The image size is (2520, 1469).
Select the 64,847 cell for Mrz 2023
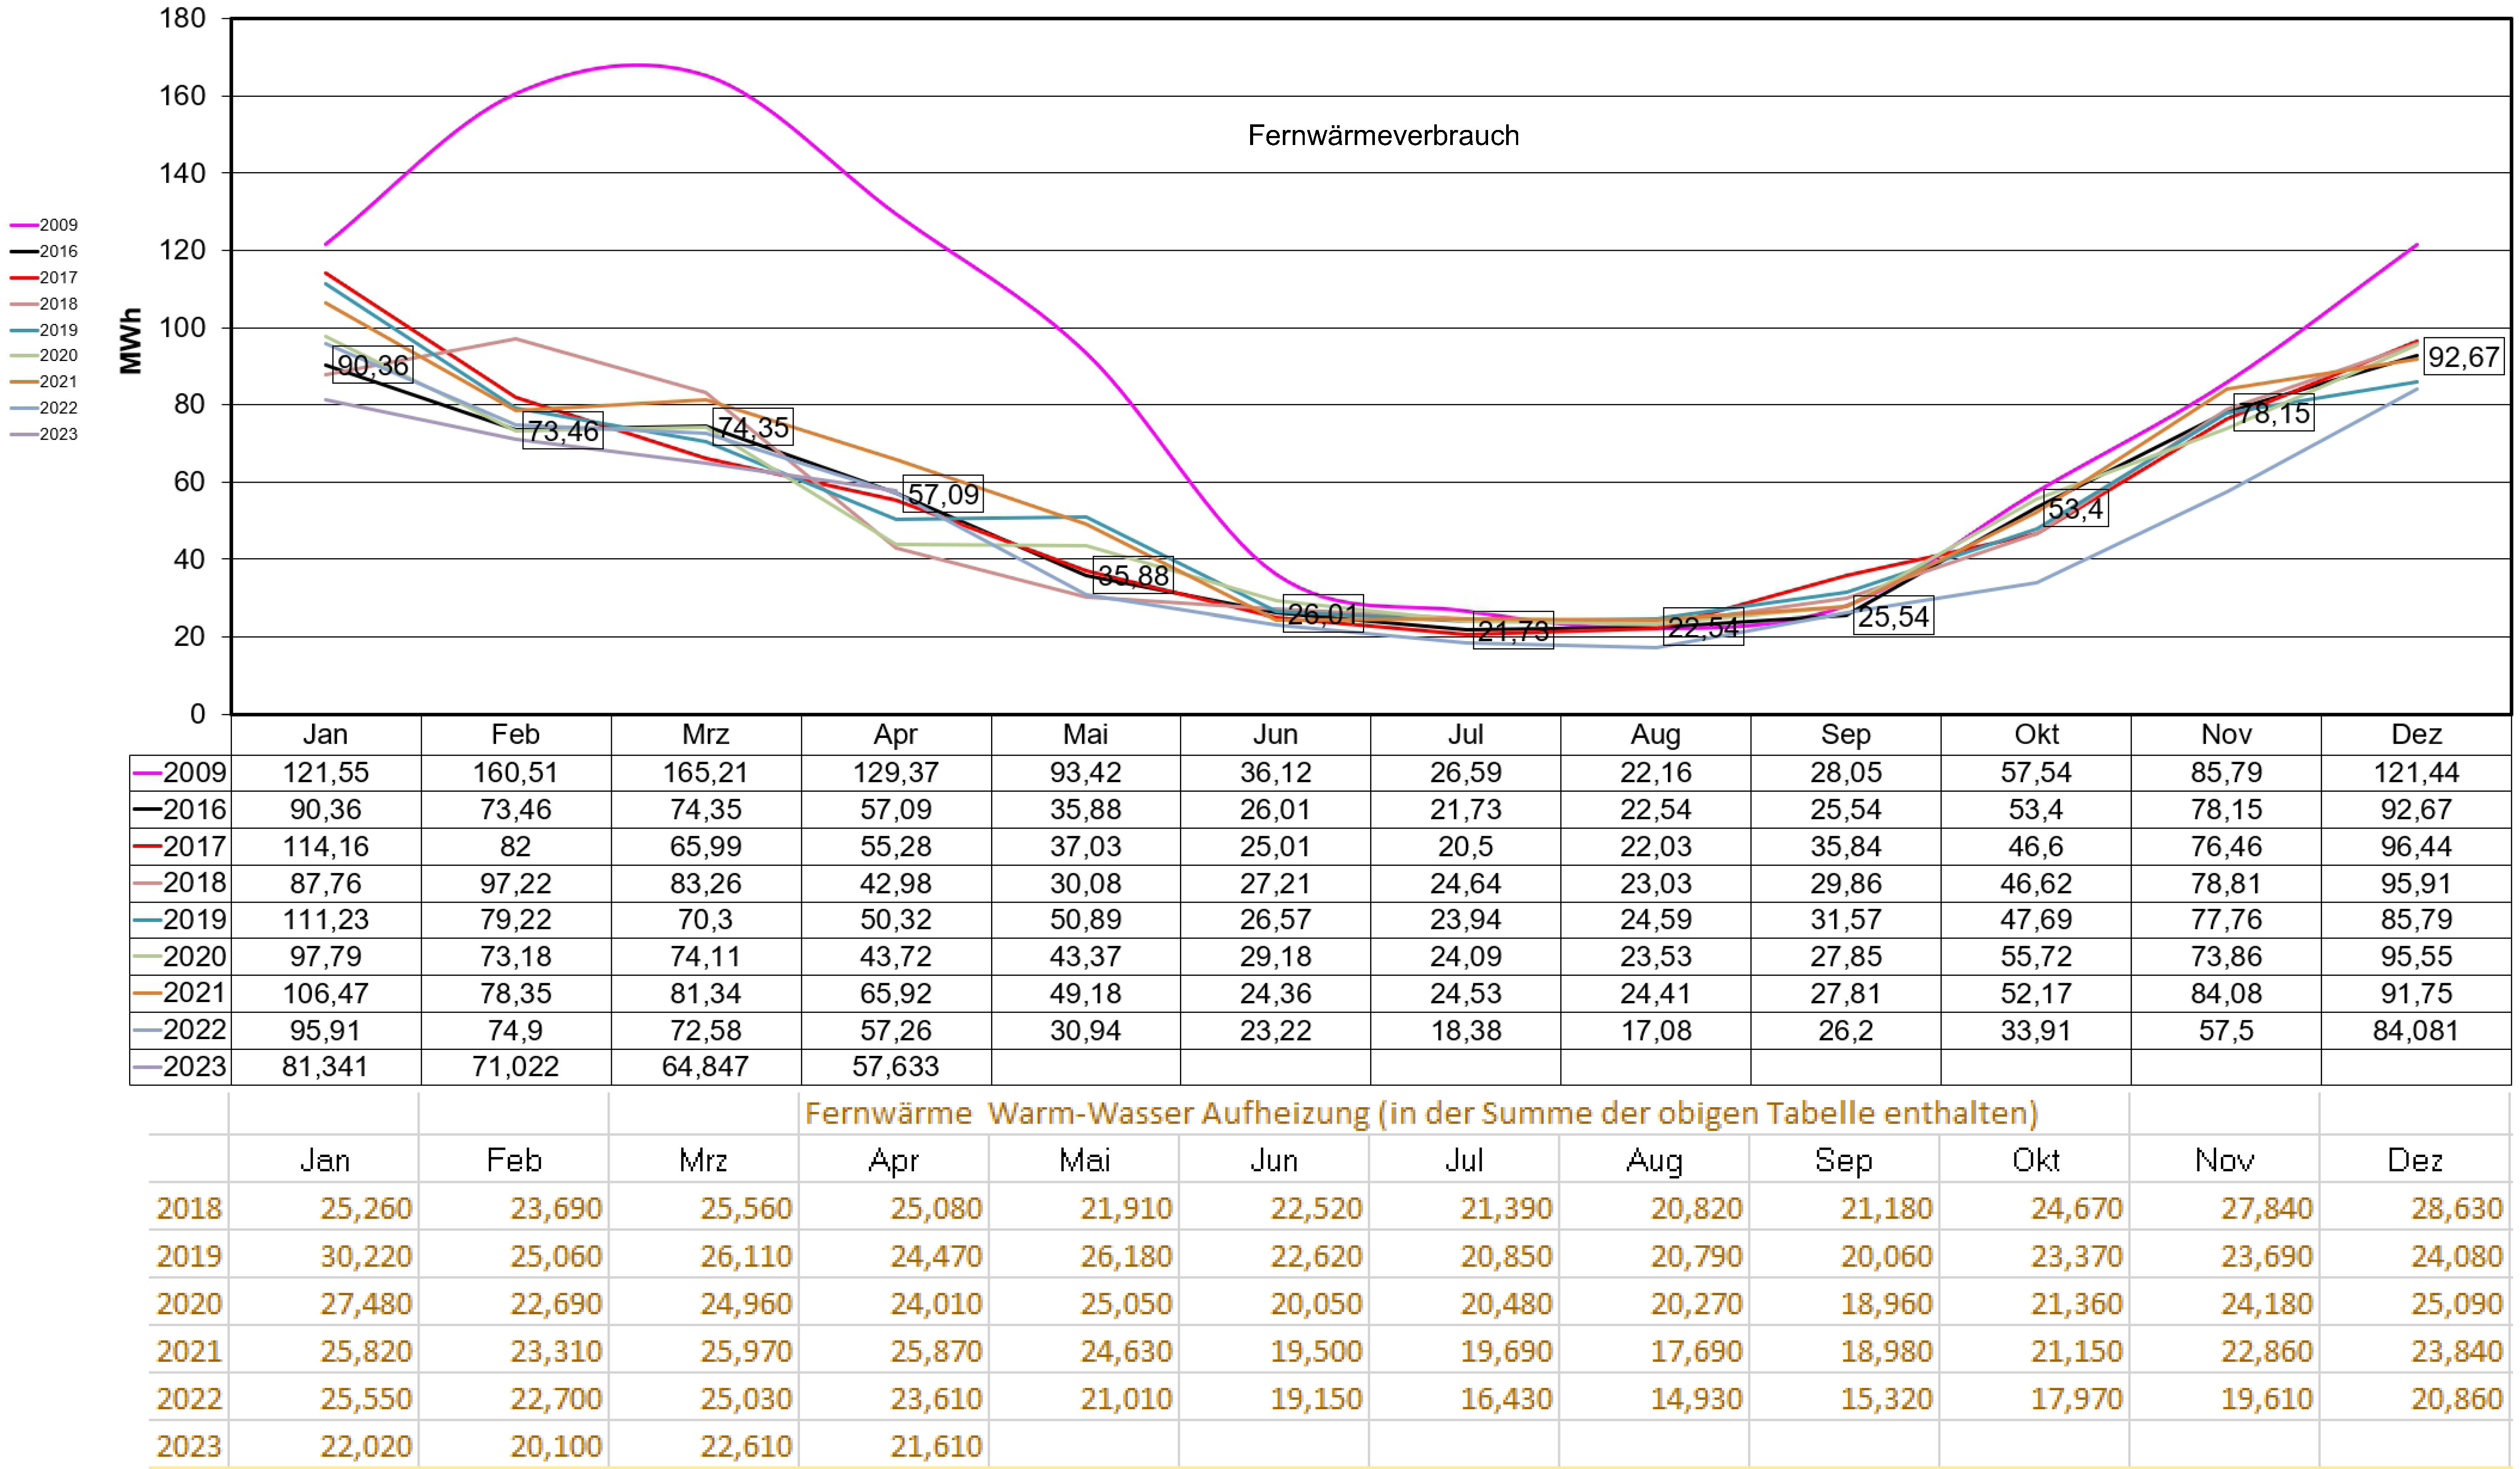click(x=706, y=1067)
